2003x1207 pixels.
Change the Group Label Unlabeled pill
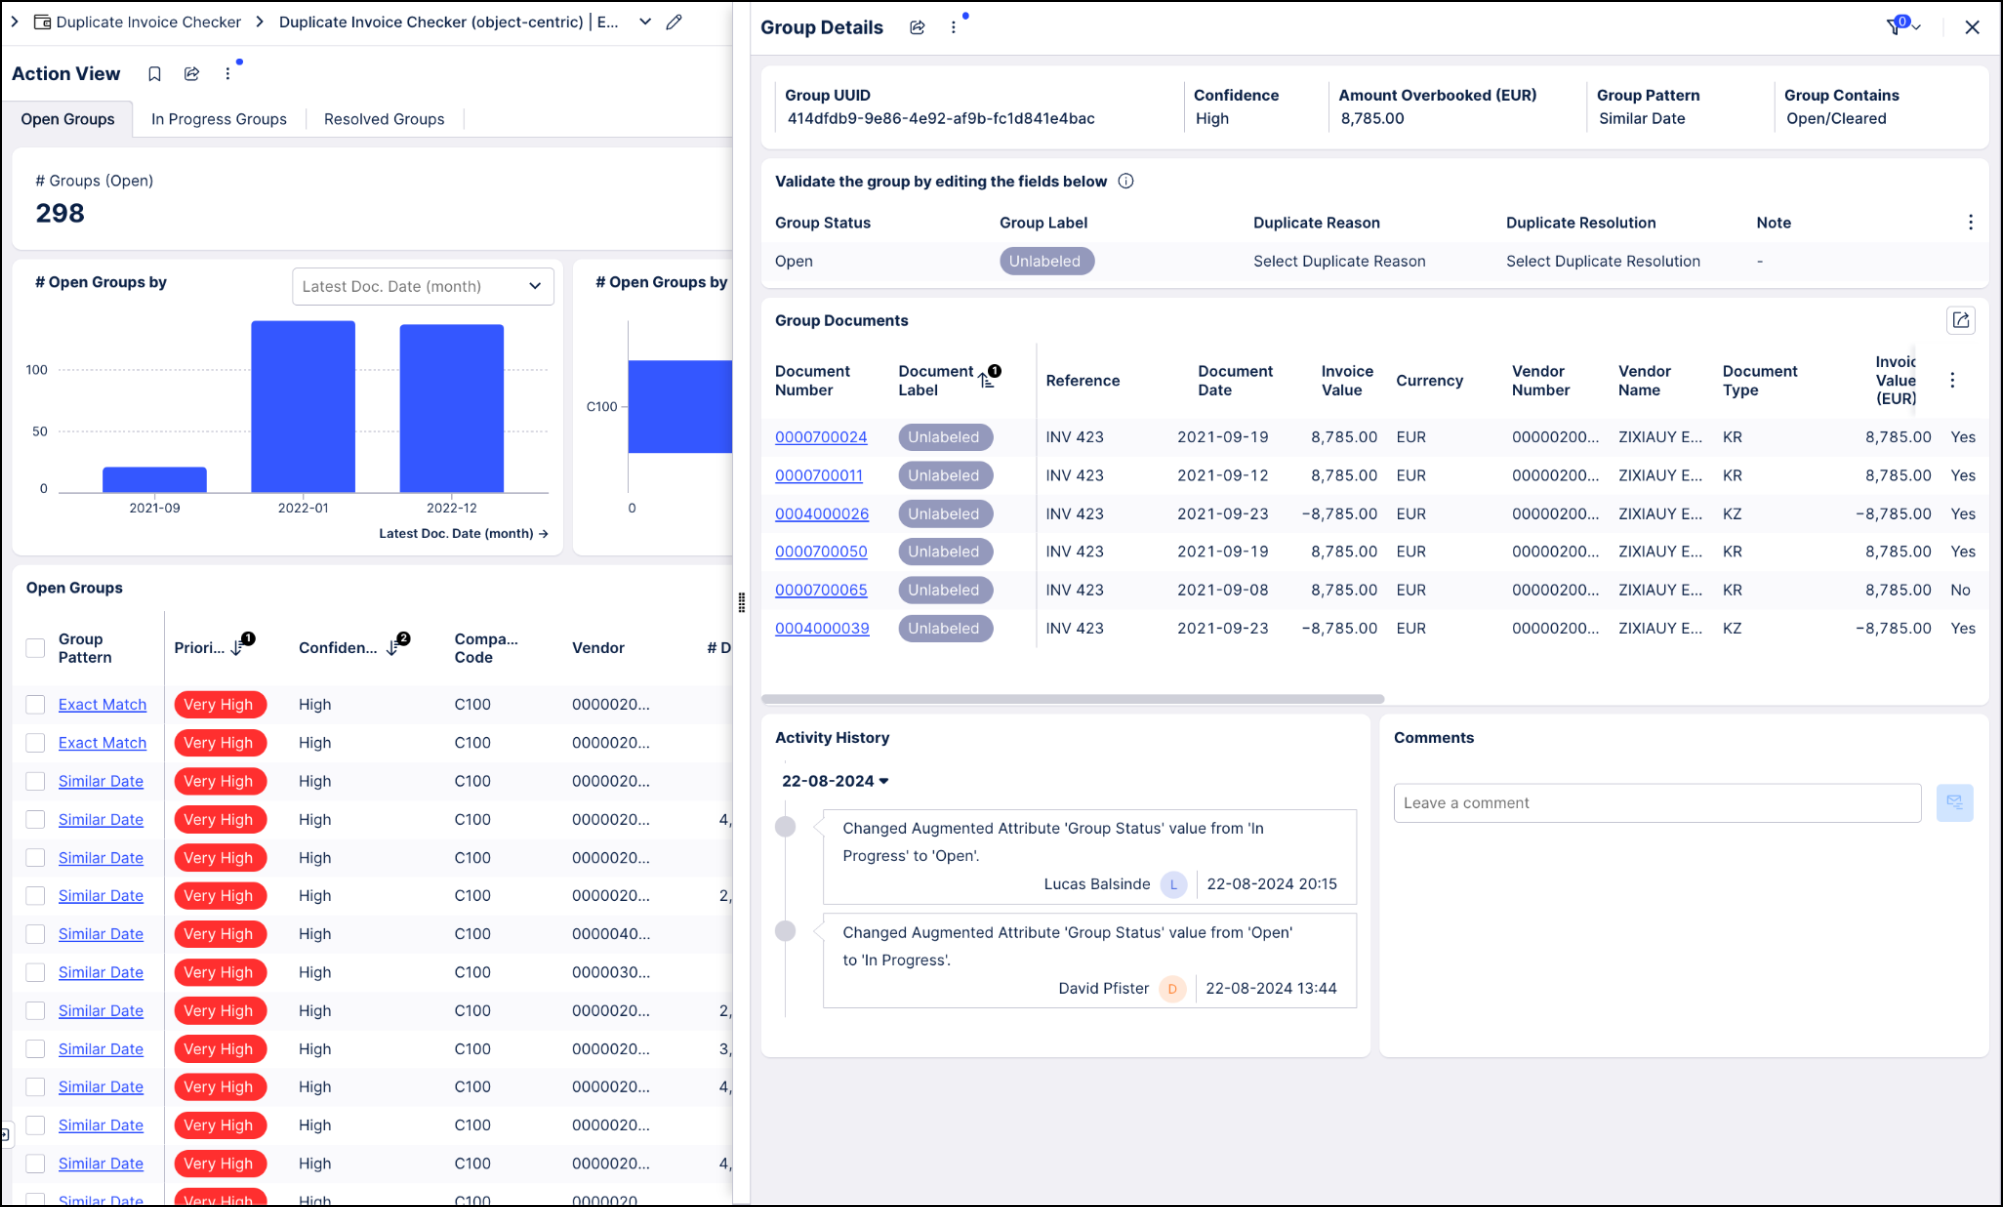1046,261
